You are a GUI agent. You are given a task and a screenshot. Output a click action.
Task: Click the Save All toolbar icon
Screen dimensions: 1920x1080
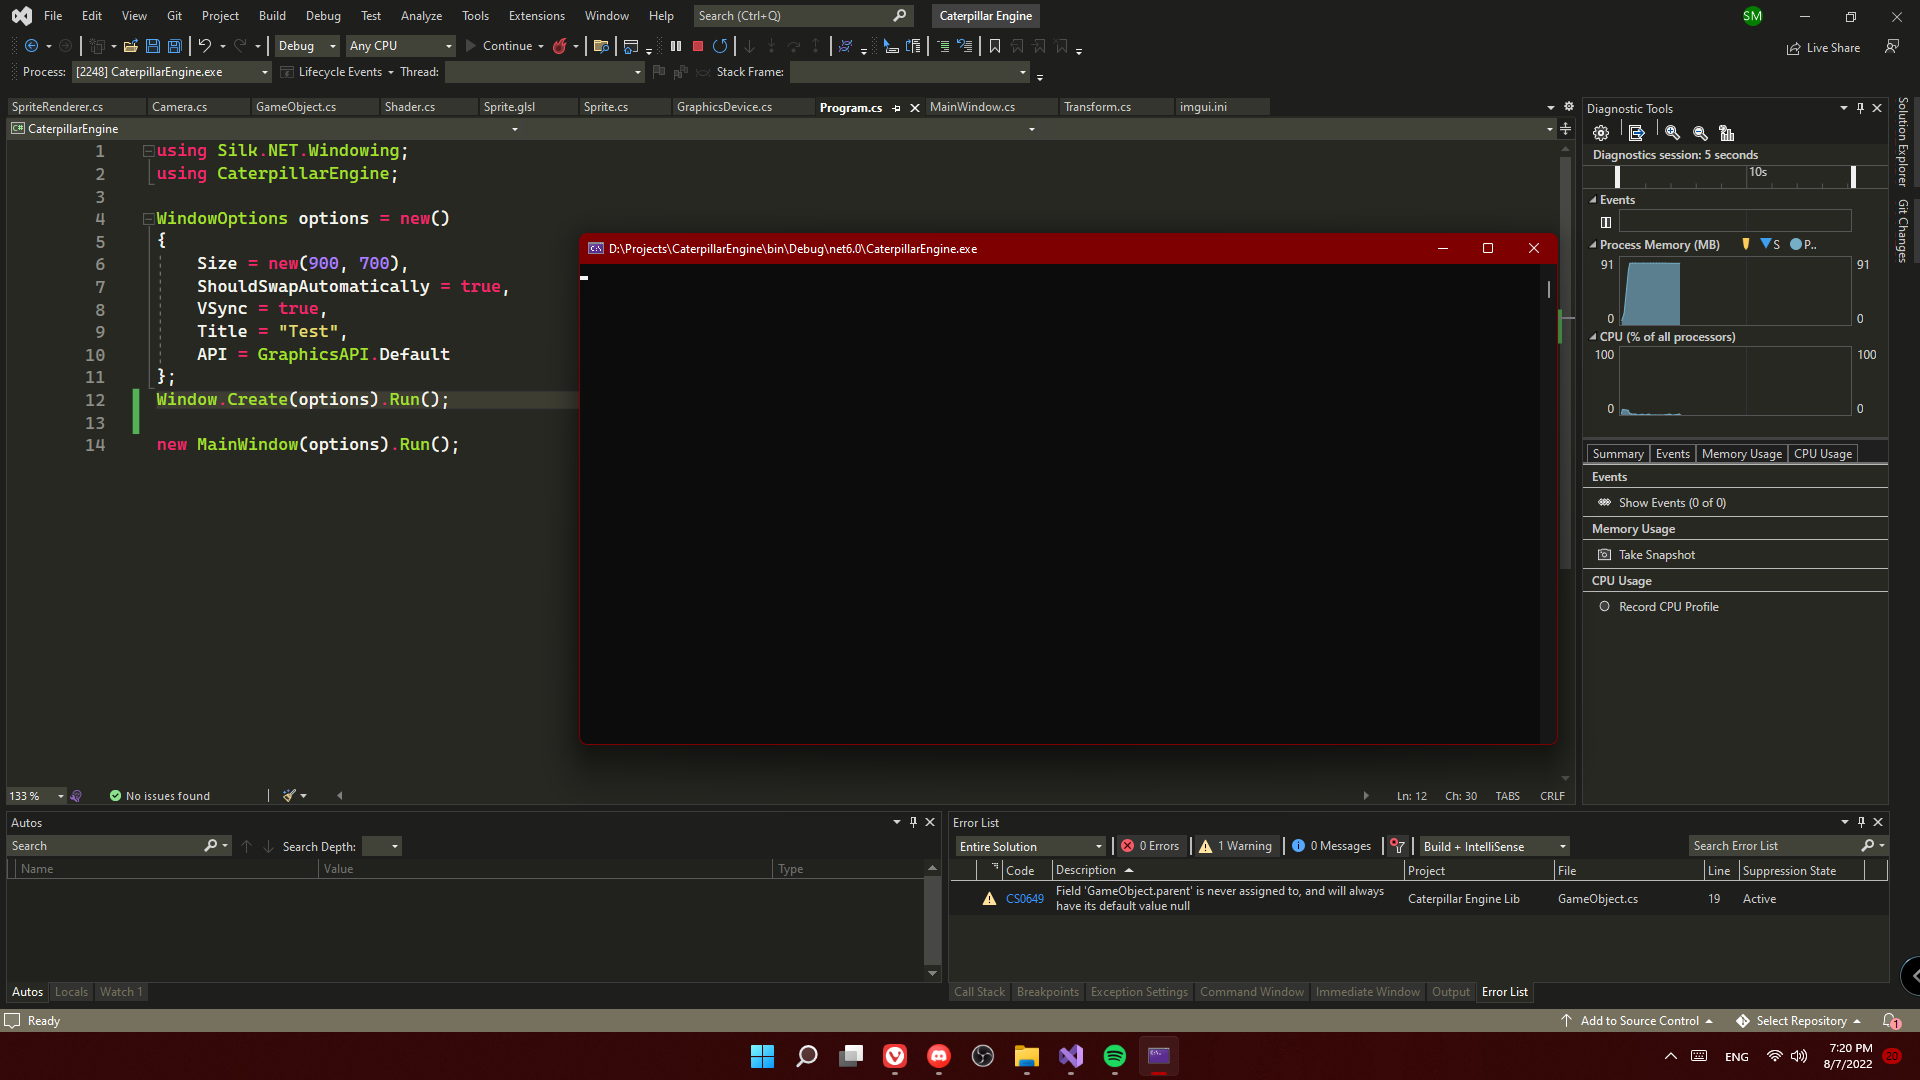(175, 46)
